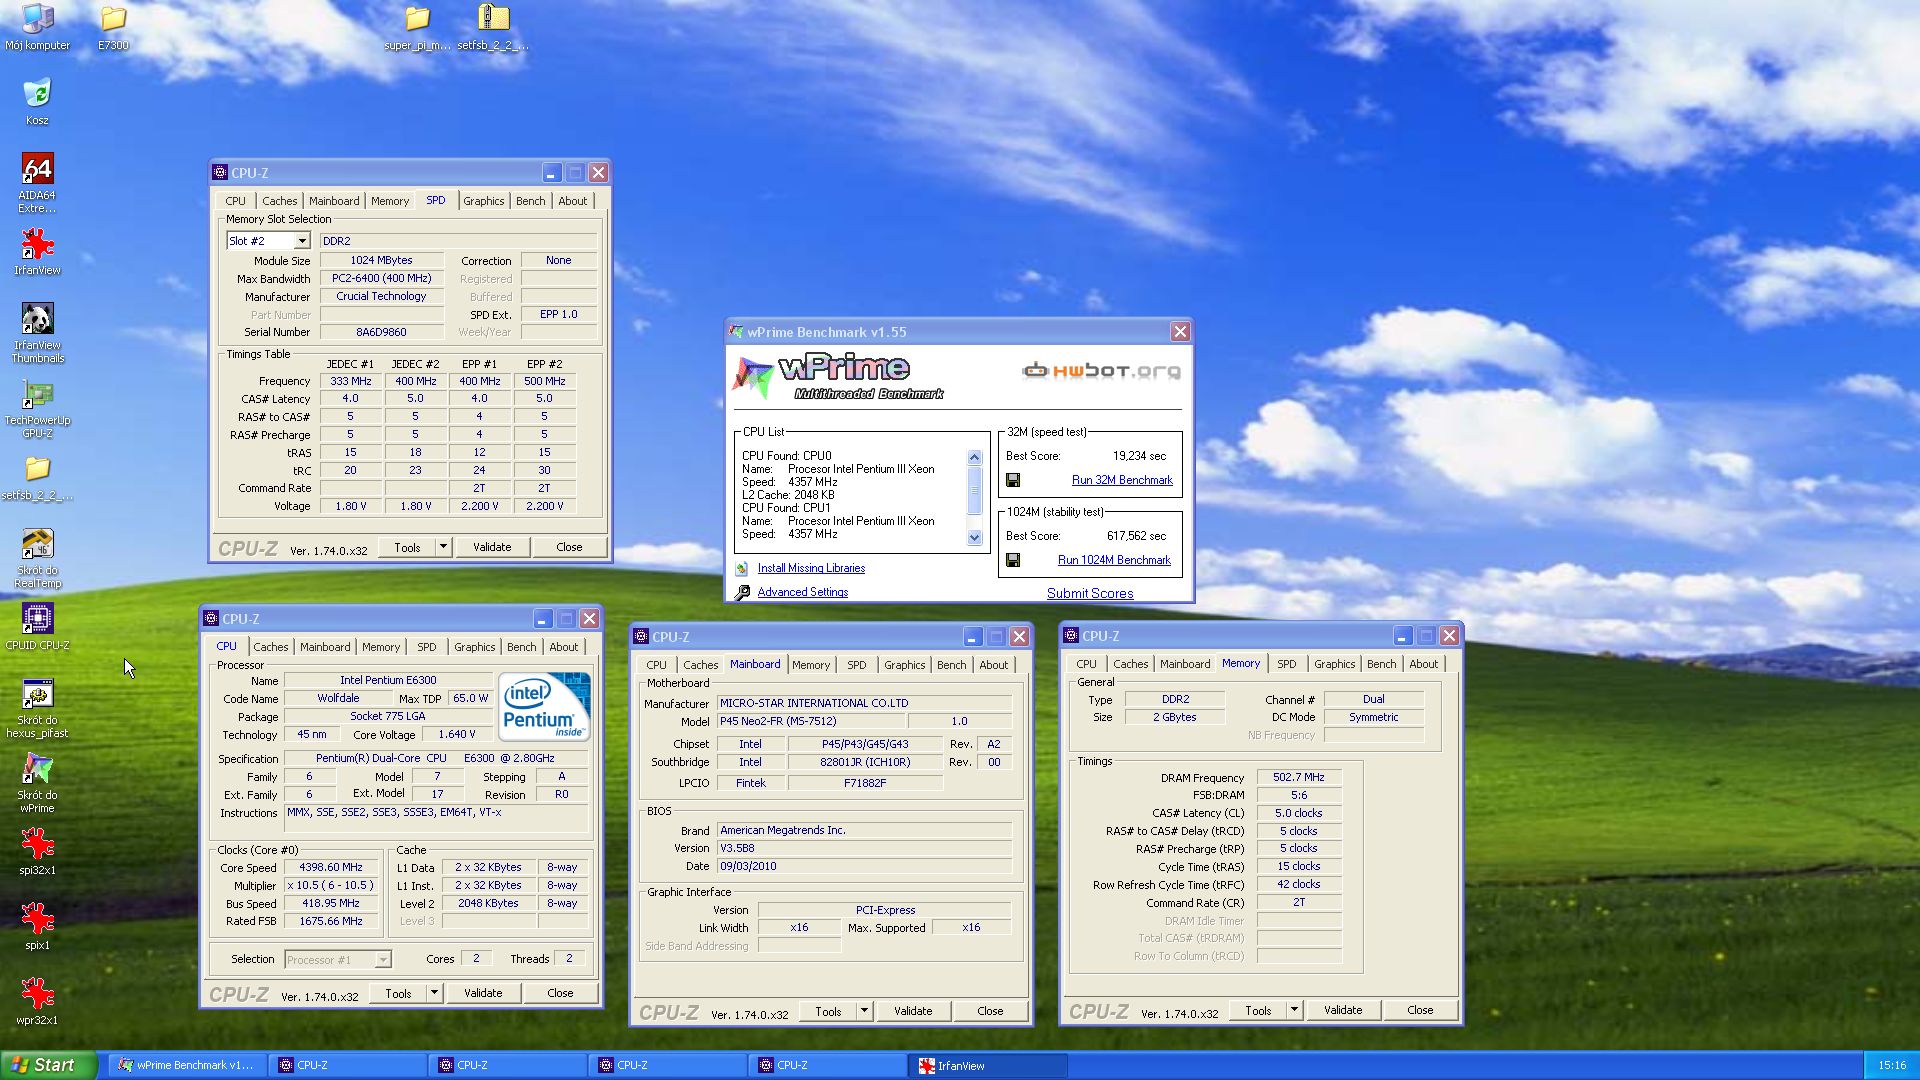Switch to IrfanView taskbar button
Image resolution: width=1920 pixels, height=1080 pixels.
pos(989,1065)
